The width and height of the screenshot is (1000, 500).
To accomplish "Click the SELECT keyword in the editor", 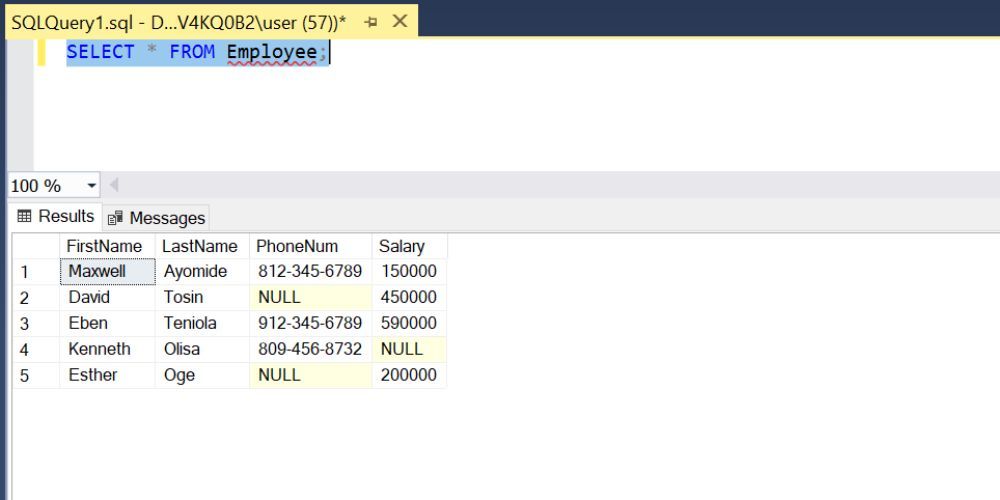I will [100, 52].
